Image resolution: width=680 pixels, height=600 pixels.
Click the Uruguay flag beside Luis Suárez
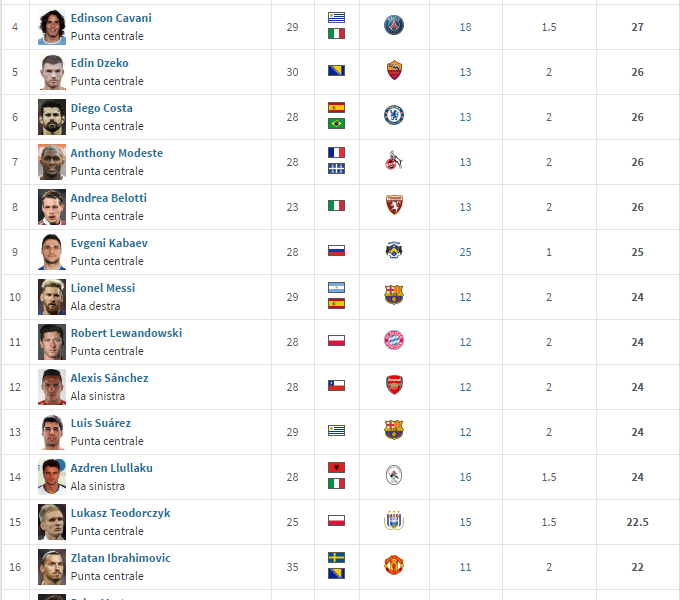point(336,431)
